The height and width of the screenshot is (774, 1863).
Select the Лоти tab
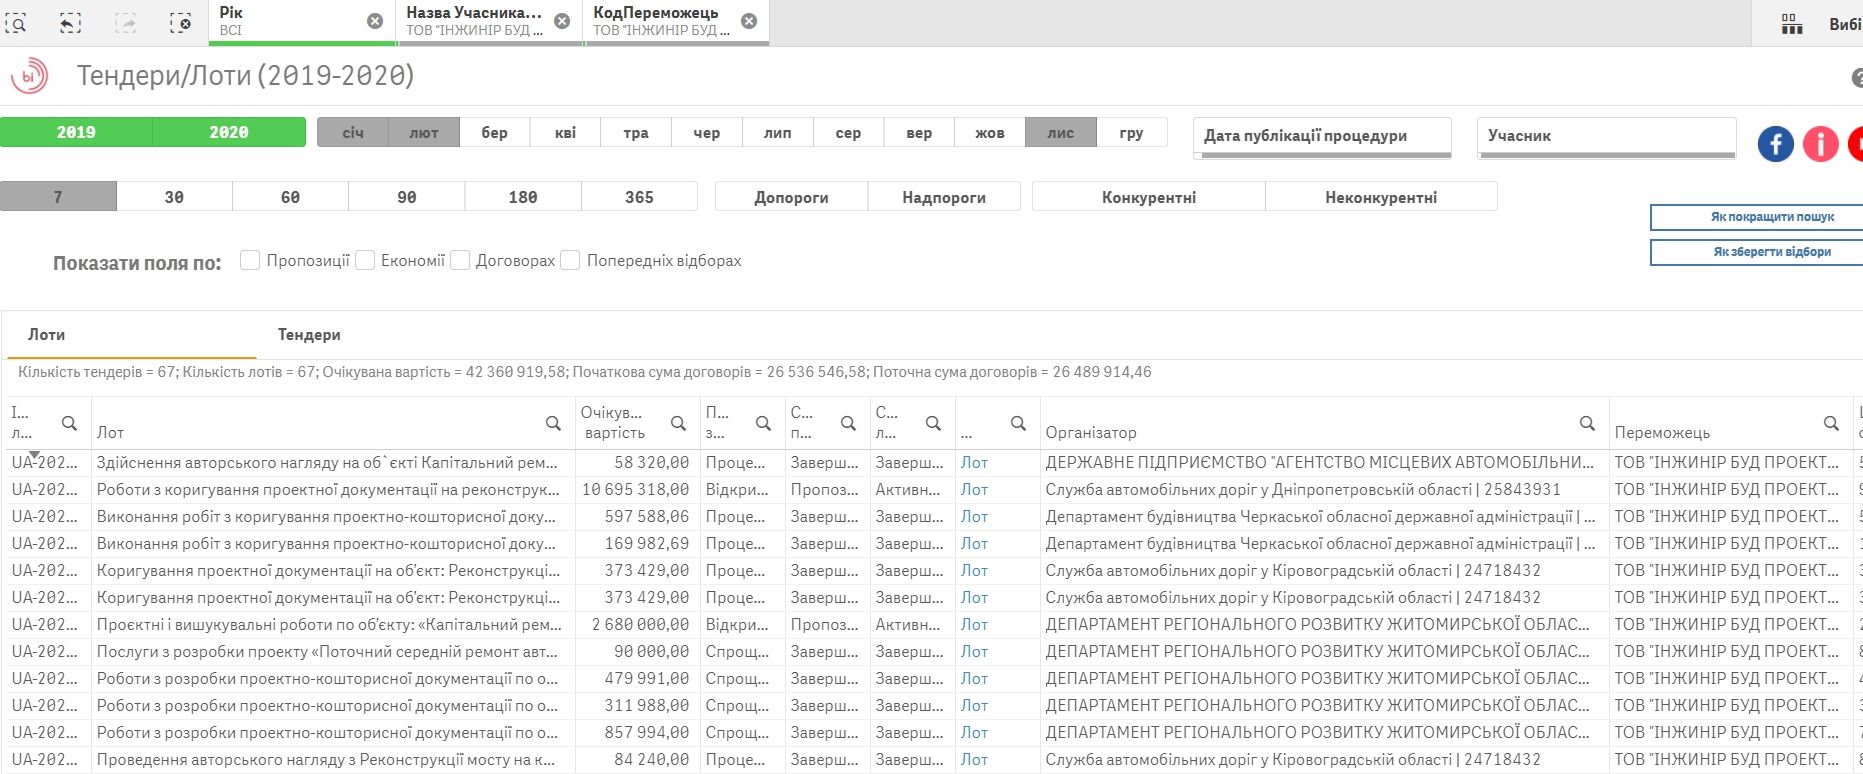tap(47, 335)
